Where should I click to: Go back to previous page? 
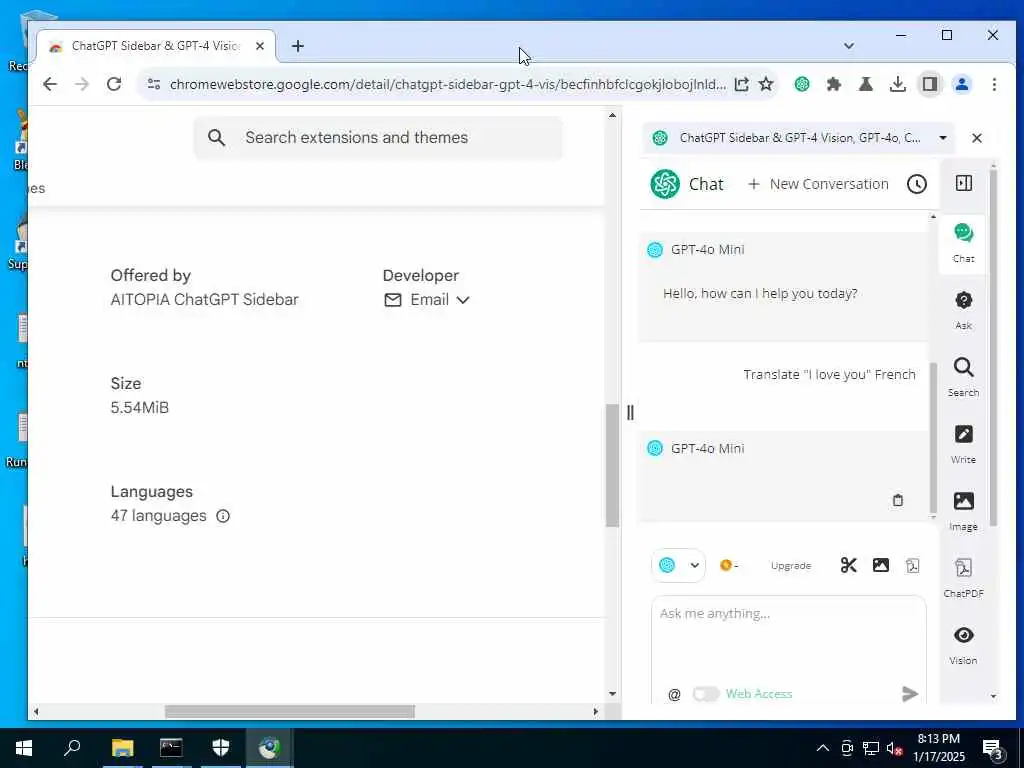pos(50,84)
